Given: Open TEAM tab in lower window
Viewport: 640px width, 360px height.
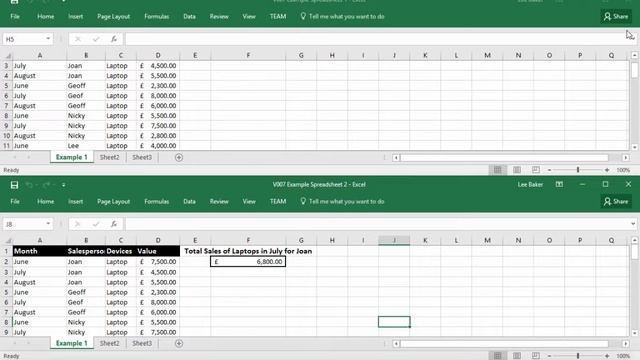Looking at the screenshot, I should [278, 201].
